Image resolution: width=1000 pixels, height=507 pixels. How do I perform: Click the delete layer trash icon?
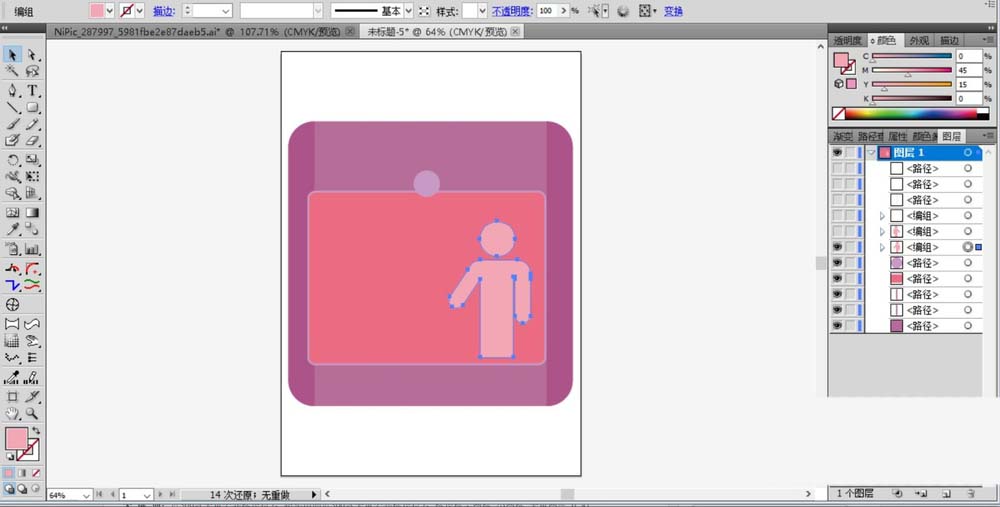tap(970, 493)
